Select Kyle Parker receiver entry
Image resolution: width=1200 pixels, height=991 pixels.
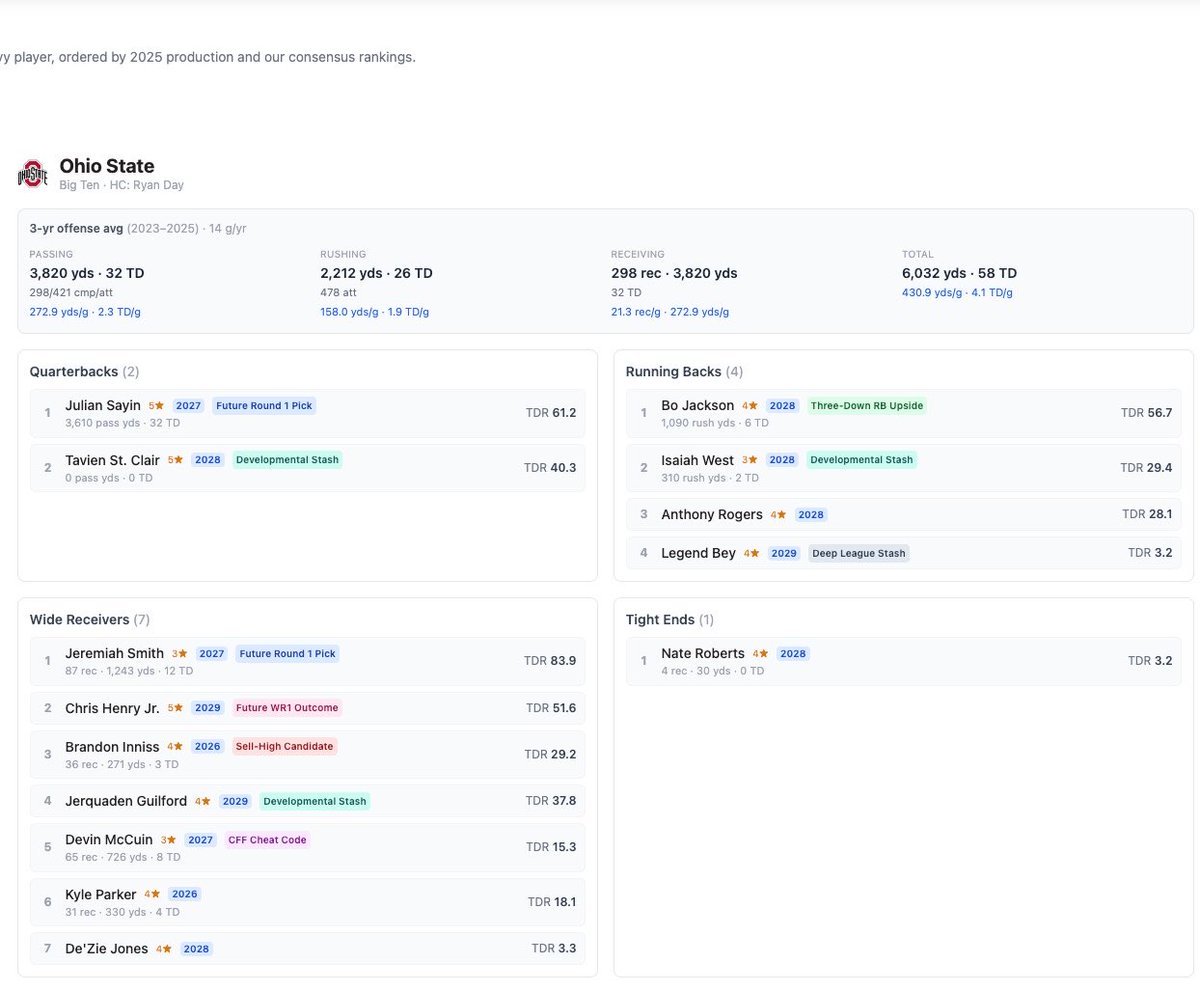point(307,902)
